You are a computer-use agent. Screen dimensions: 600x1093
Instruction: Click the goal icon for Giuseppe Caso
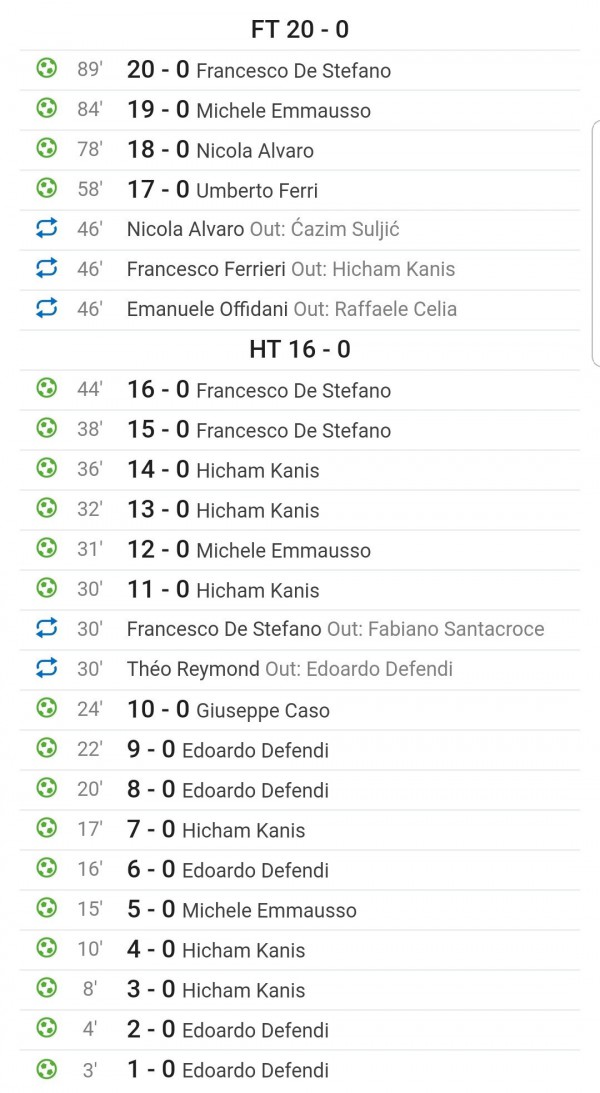click(46, 709)
